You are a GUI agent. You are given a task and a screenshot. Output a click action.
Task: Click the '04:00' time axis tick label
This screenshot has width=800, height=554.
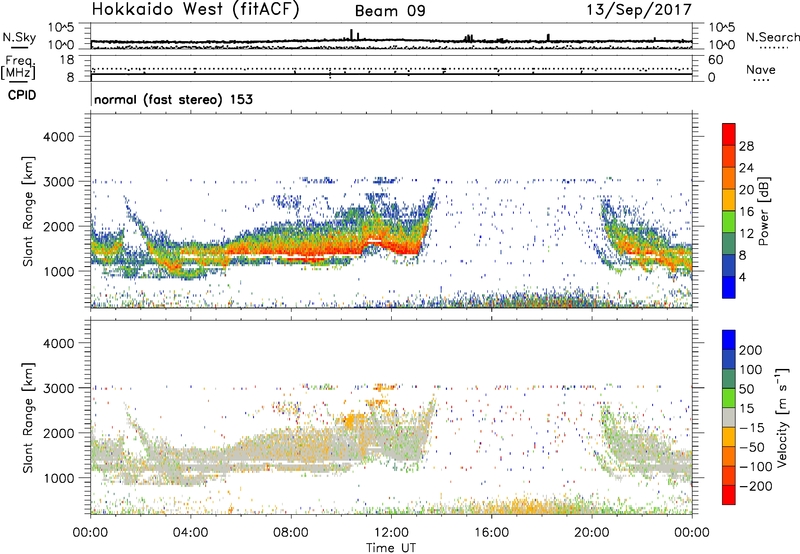point(190,533)
